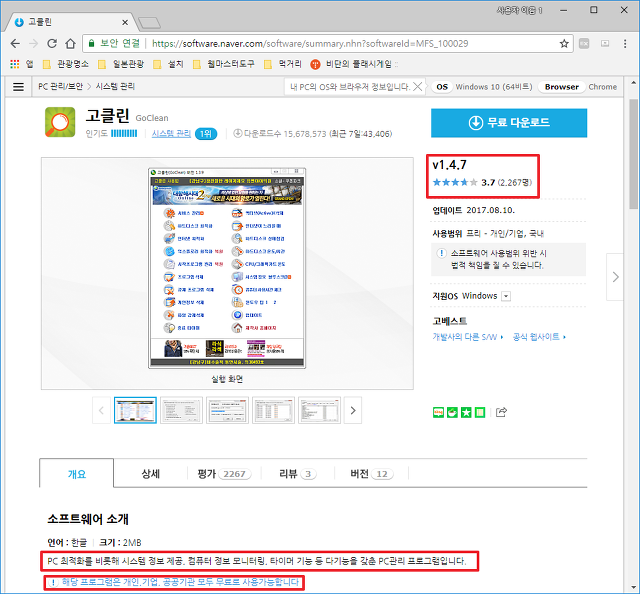Click the right-side next page arrow
640x594 pixels.
(x=615, y=277)
